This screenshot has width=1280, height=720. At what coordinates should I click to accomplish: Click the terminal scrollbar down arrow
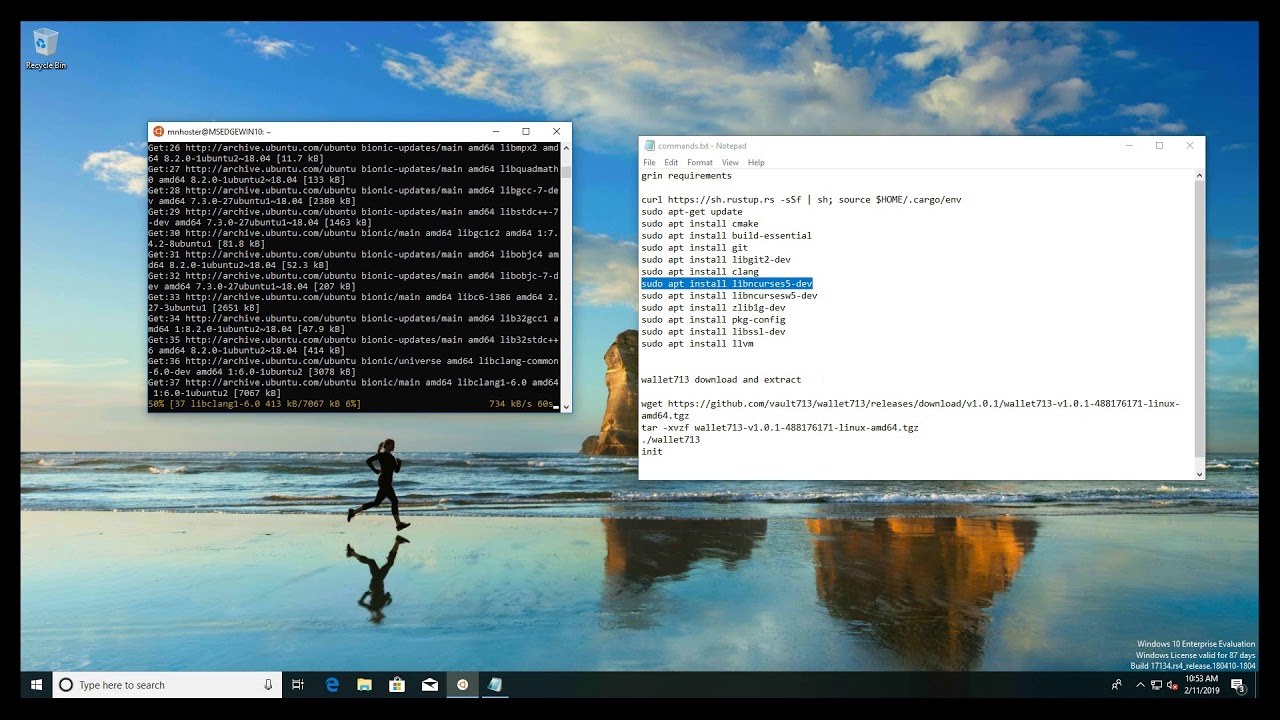pos(566,407)
